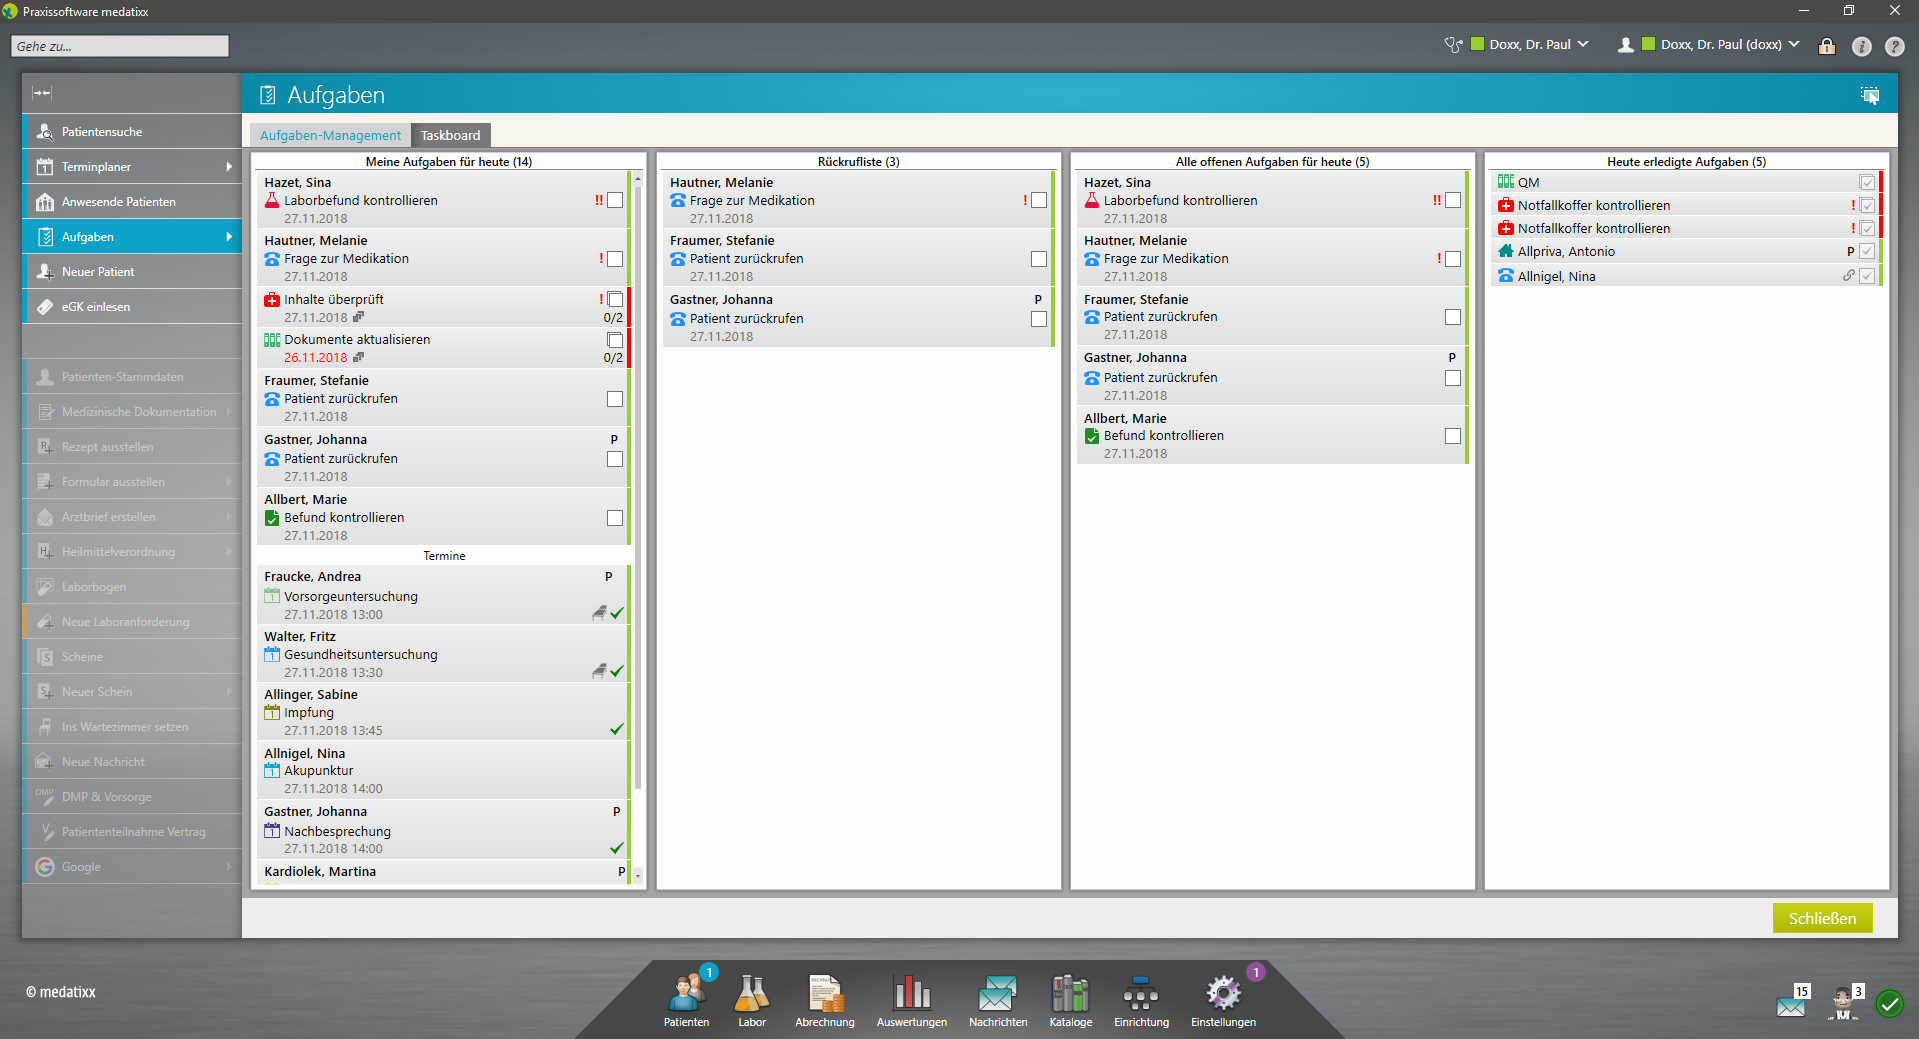The width and height of the screenshot is (1919, 1039).
Task: Open Abrechnung from the bottom dock
Action: point(824,996)
